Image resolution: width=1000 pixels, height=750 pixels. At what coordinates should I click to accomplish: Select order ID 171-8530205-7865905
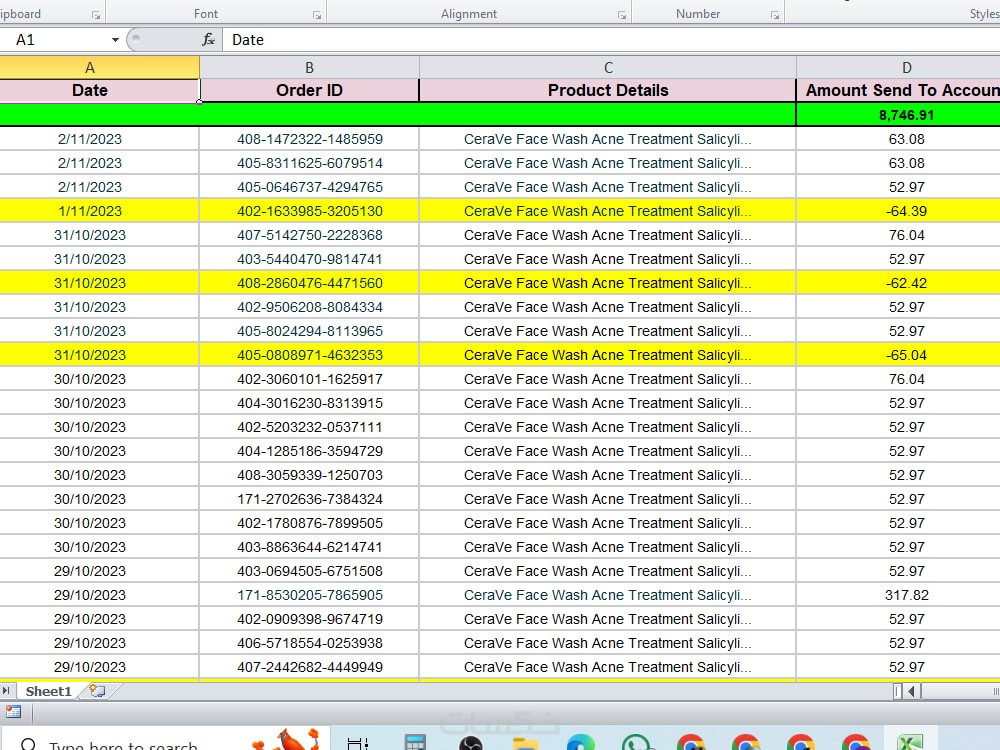click(309, 595)
